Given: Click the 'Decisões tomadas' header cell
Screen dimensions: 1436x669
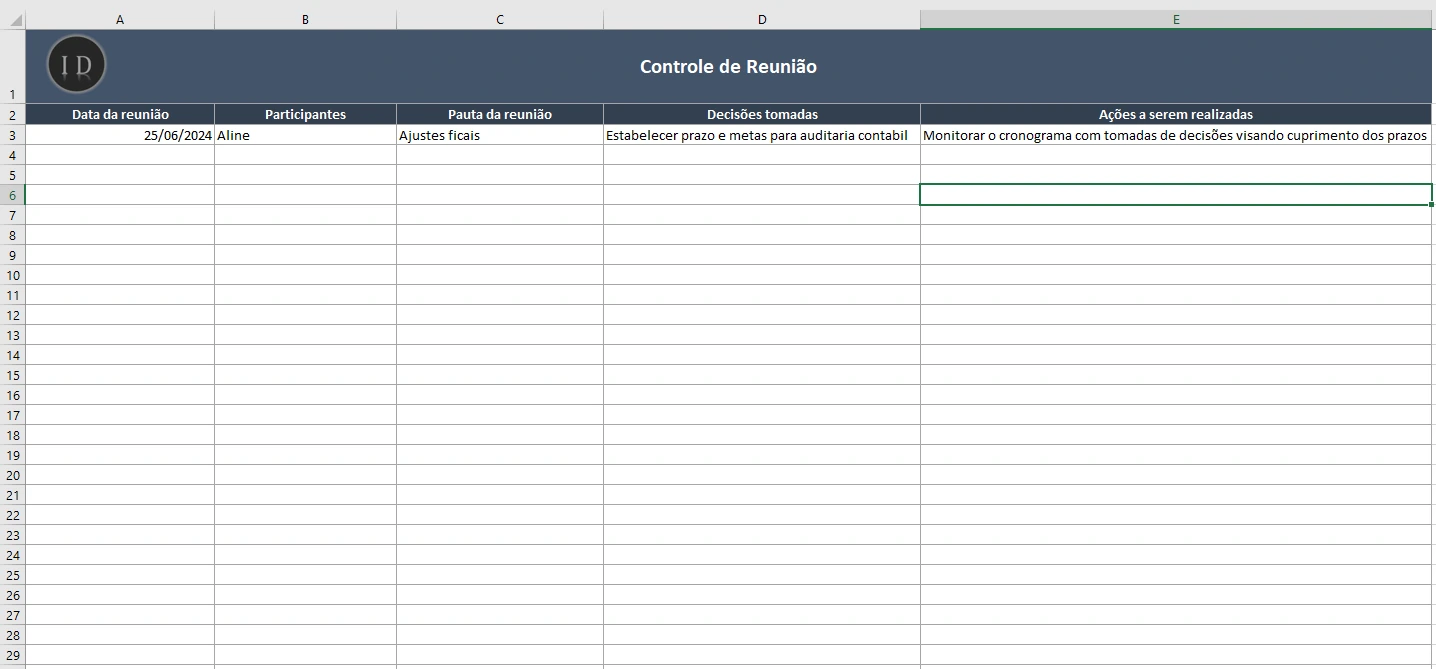Looking at the screenshot, I should (x=761, y=114).
